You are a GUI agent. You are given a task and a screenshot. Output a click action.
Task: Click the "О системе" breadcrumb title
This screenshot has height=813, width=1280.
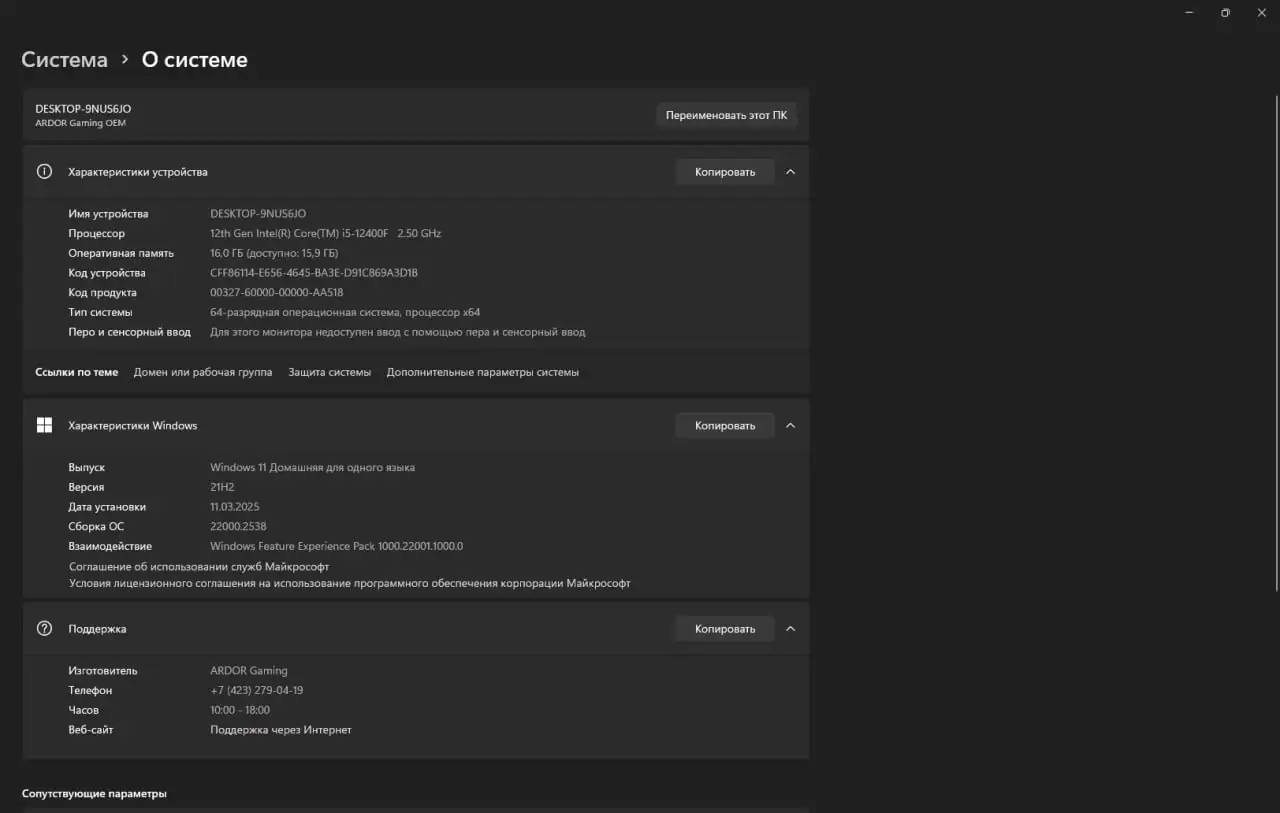click(x=195, y=60)
